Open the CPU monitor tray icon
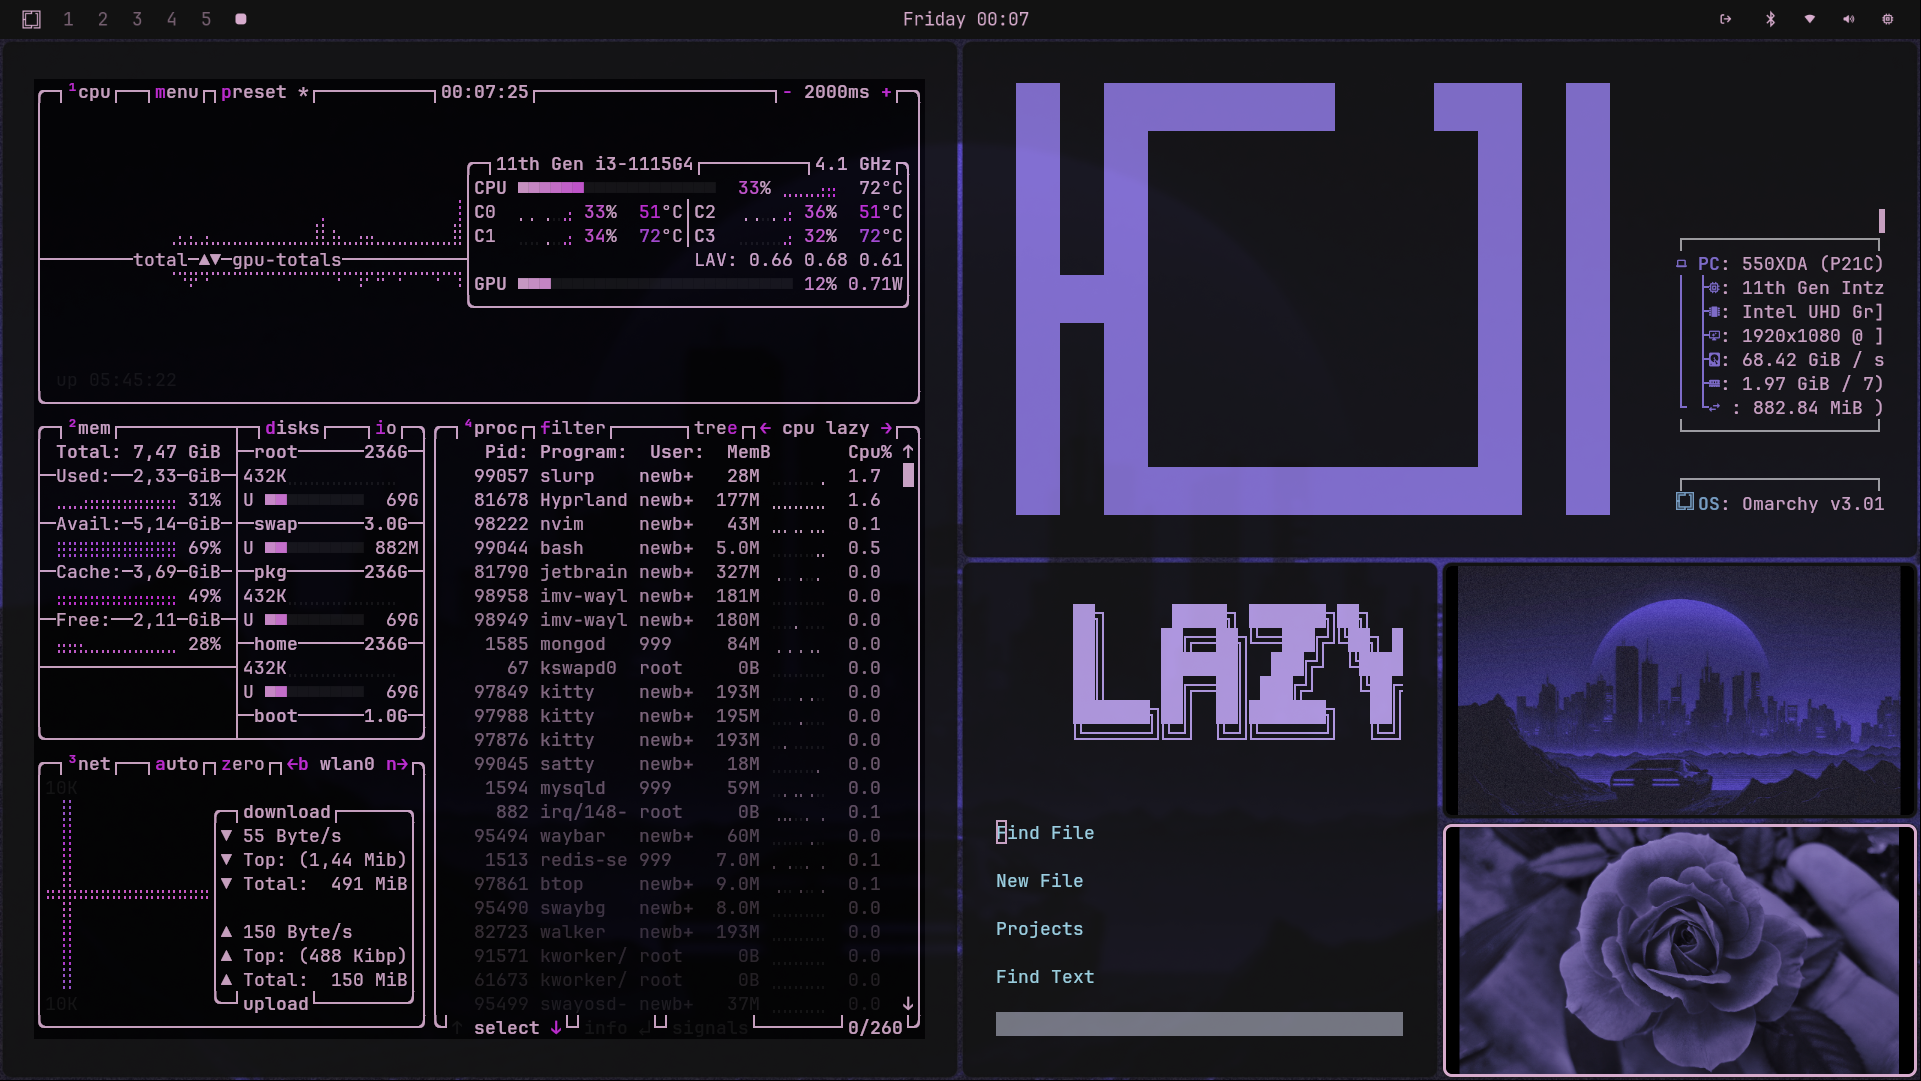Viewport: 1921px width, 1081px height. pyautogui.click(x=1887, y=19)
